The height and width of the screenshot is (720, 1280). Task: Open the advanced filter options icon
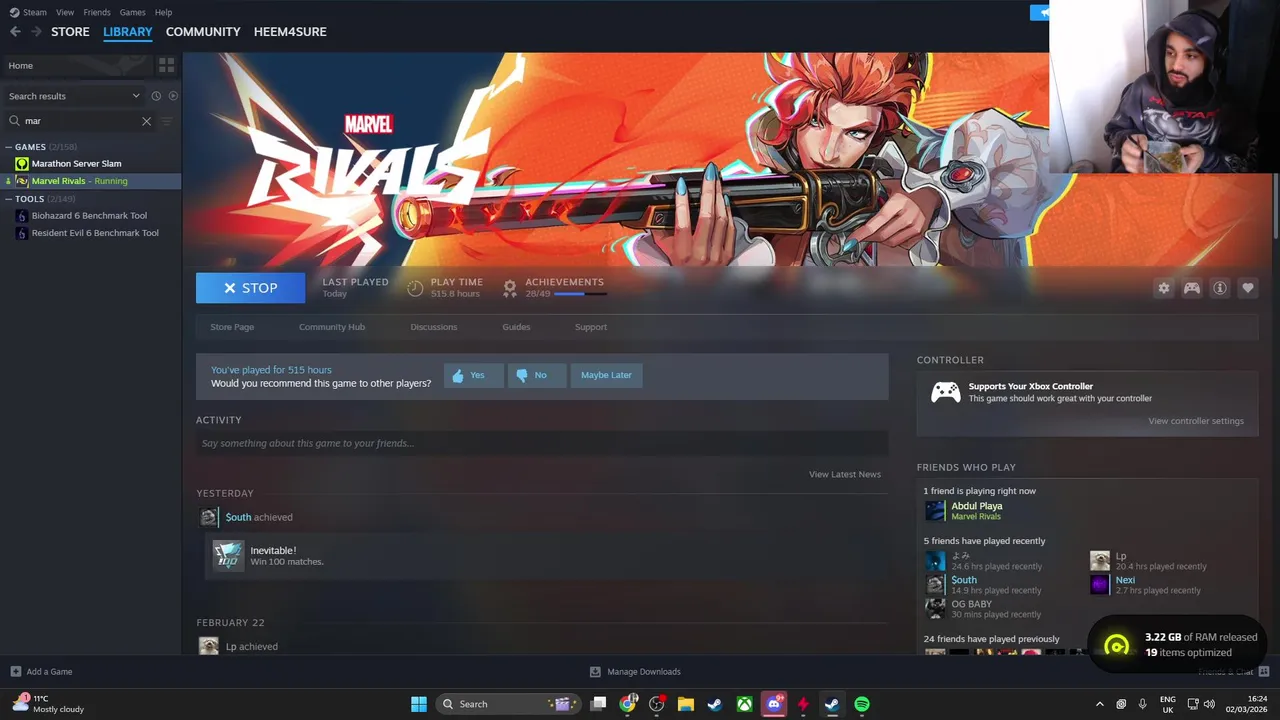(x=167, y=121)
